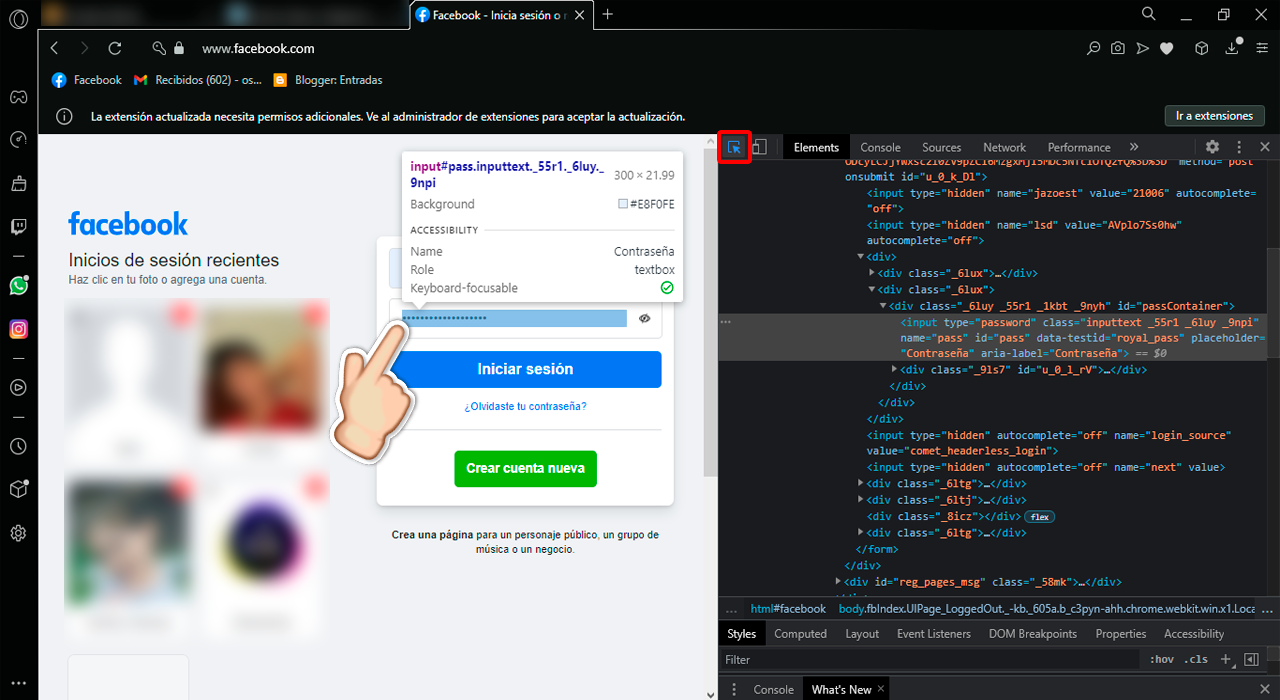Open the DOM Breakpoints tab
The width and height of the screenshot is (1280, 700).
click(1033, 634)
